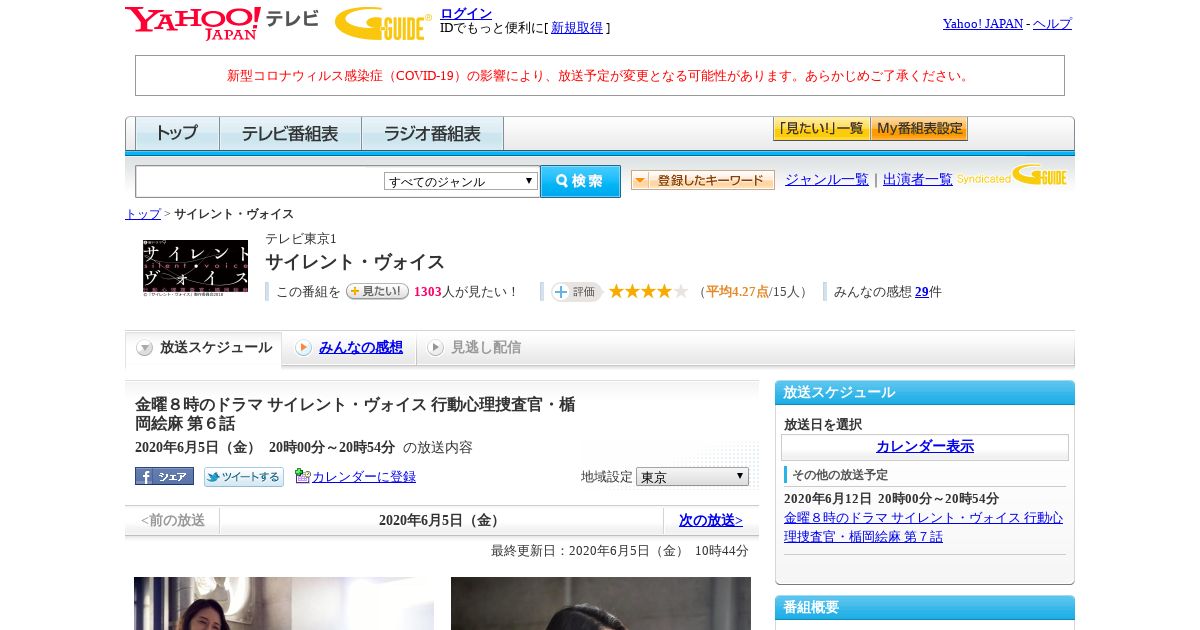
Task: Click the 次の放送> link
Action: tap(711, 520)
